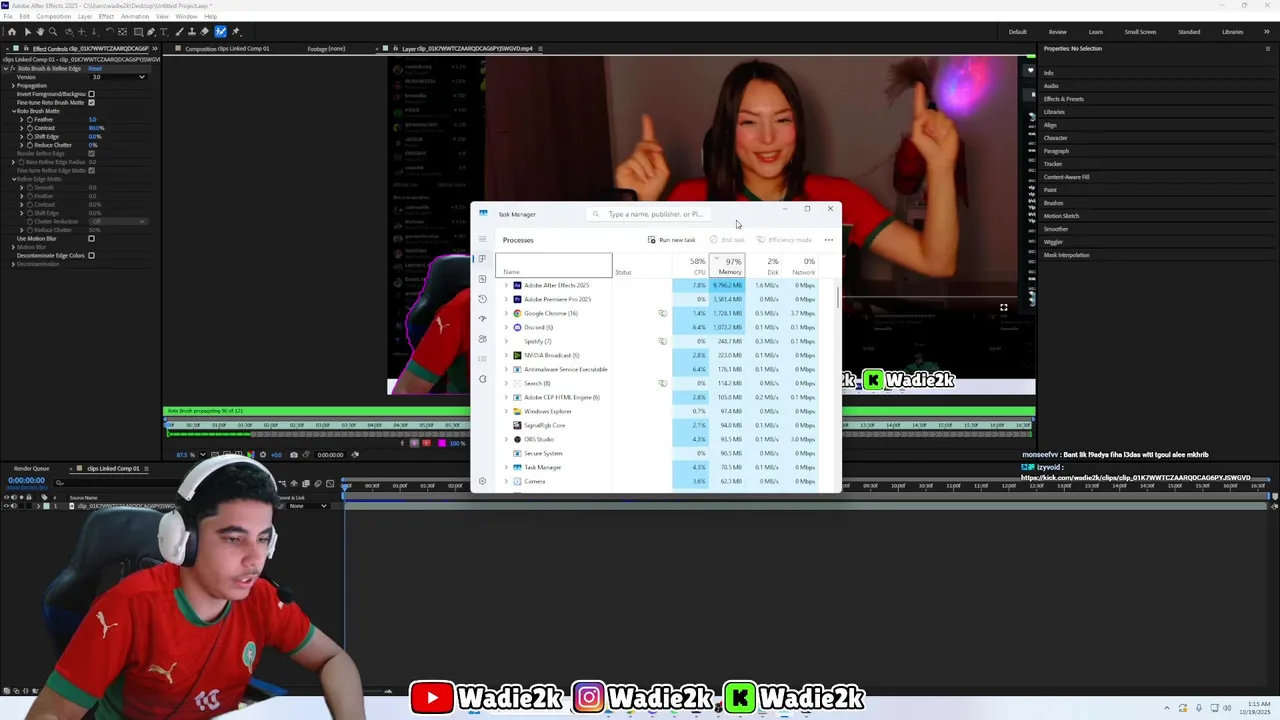Open Task Manager hamburger navigation menu

(x=482, y=239)
